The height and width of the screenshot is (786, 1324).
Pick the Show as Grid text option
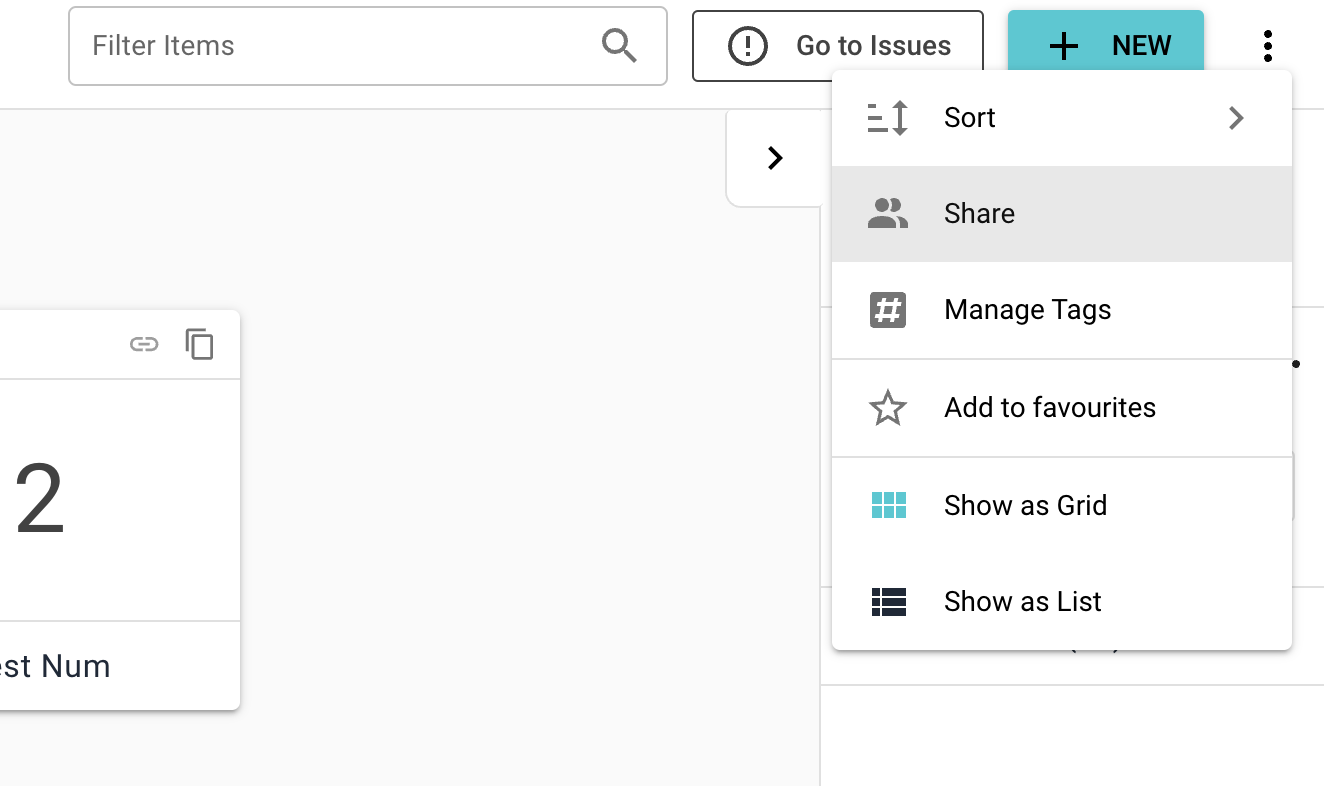point(1025,505)
